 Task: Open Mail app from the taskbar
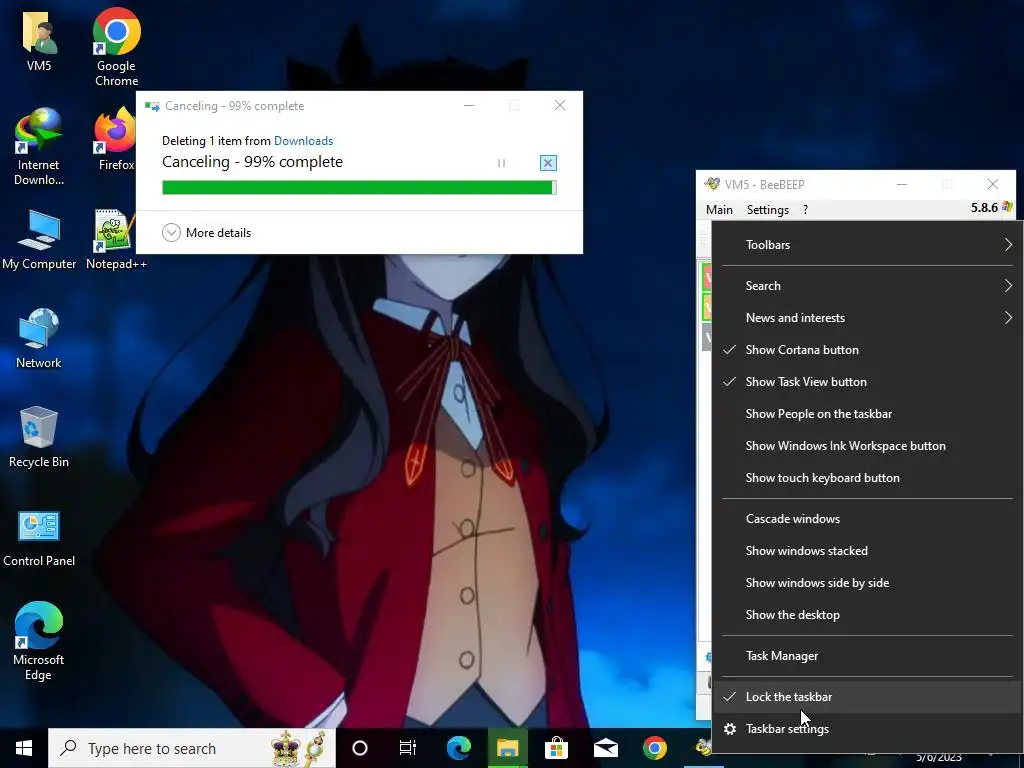(x=605, y=748)
